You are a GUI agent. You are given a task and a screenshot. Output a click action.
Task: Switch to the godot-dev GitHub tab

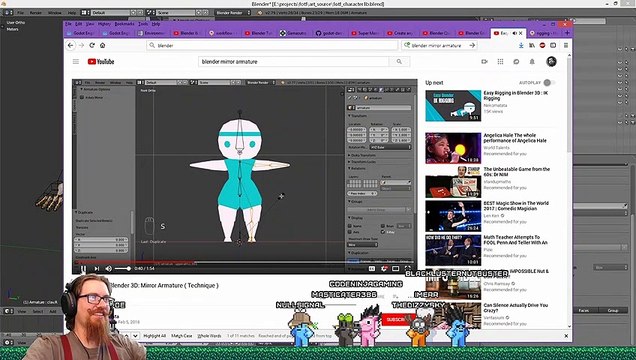tap(330, 33)
